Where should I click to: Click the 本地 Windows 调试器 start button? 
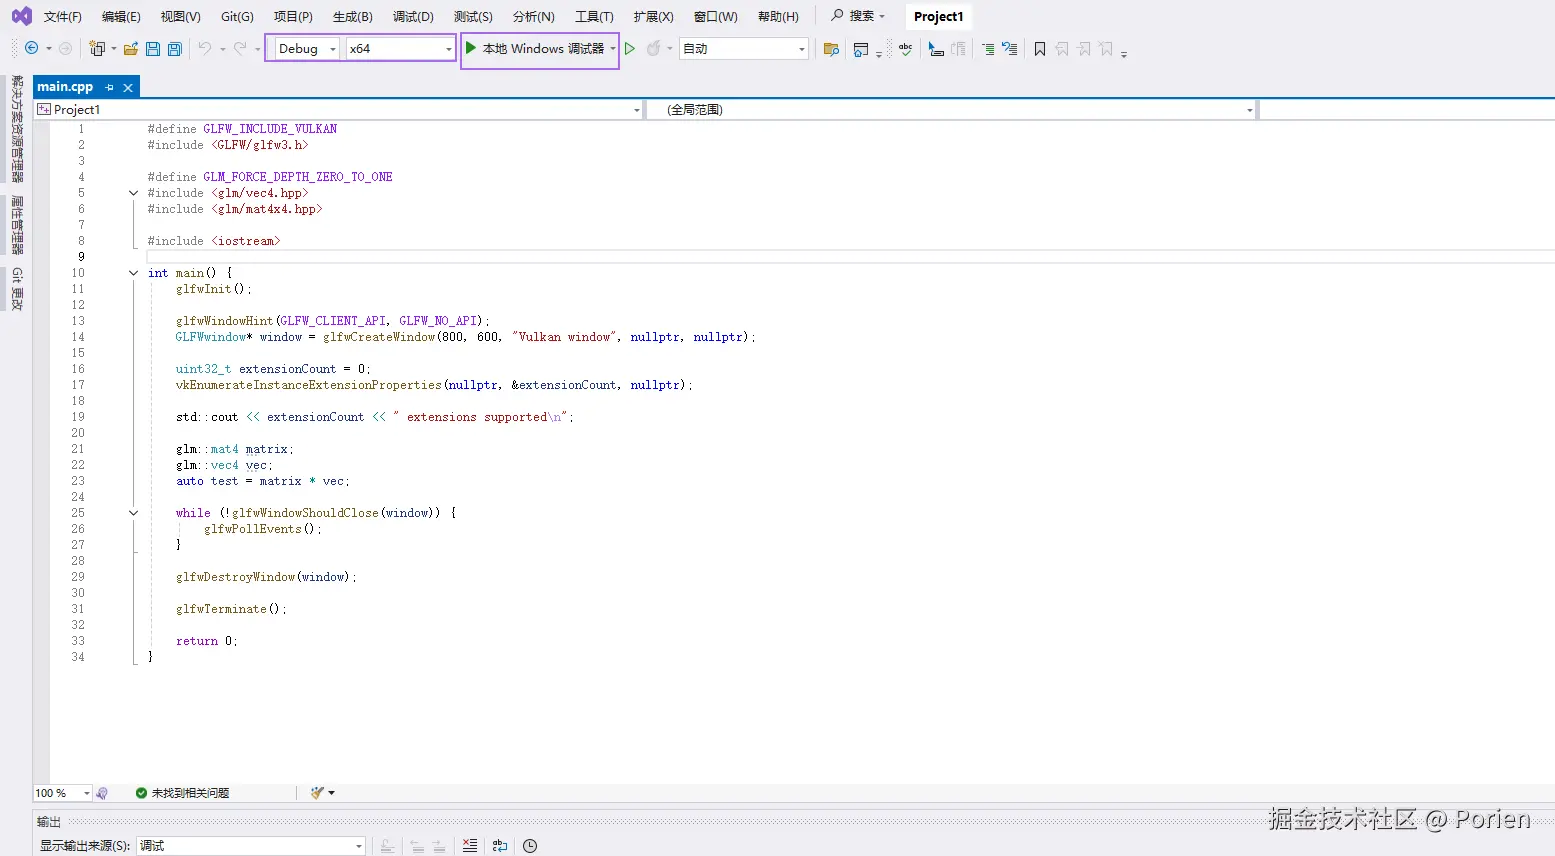[x=535, y=49]
